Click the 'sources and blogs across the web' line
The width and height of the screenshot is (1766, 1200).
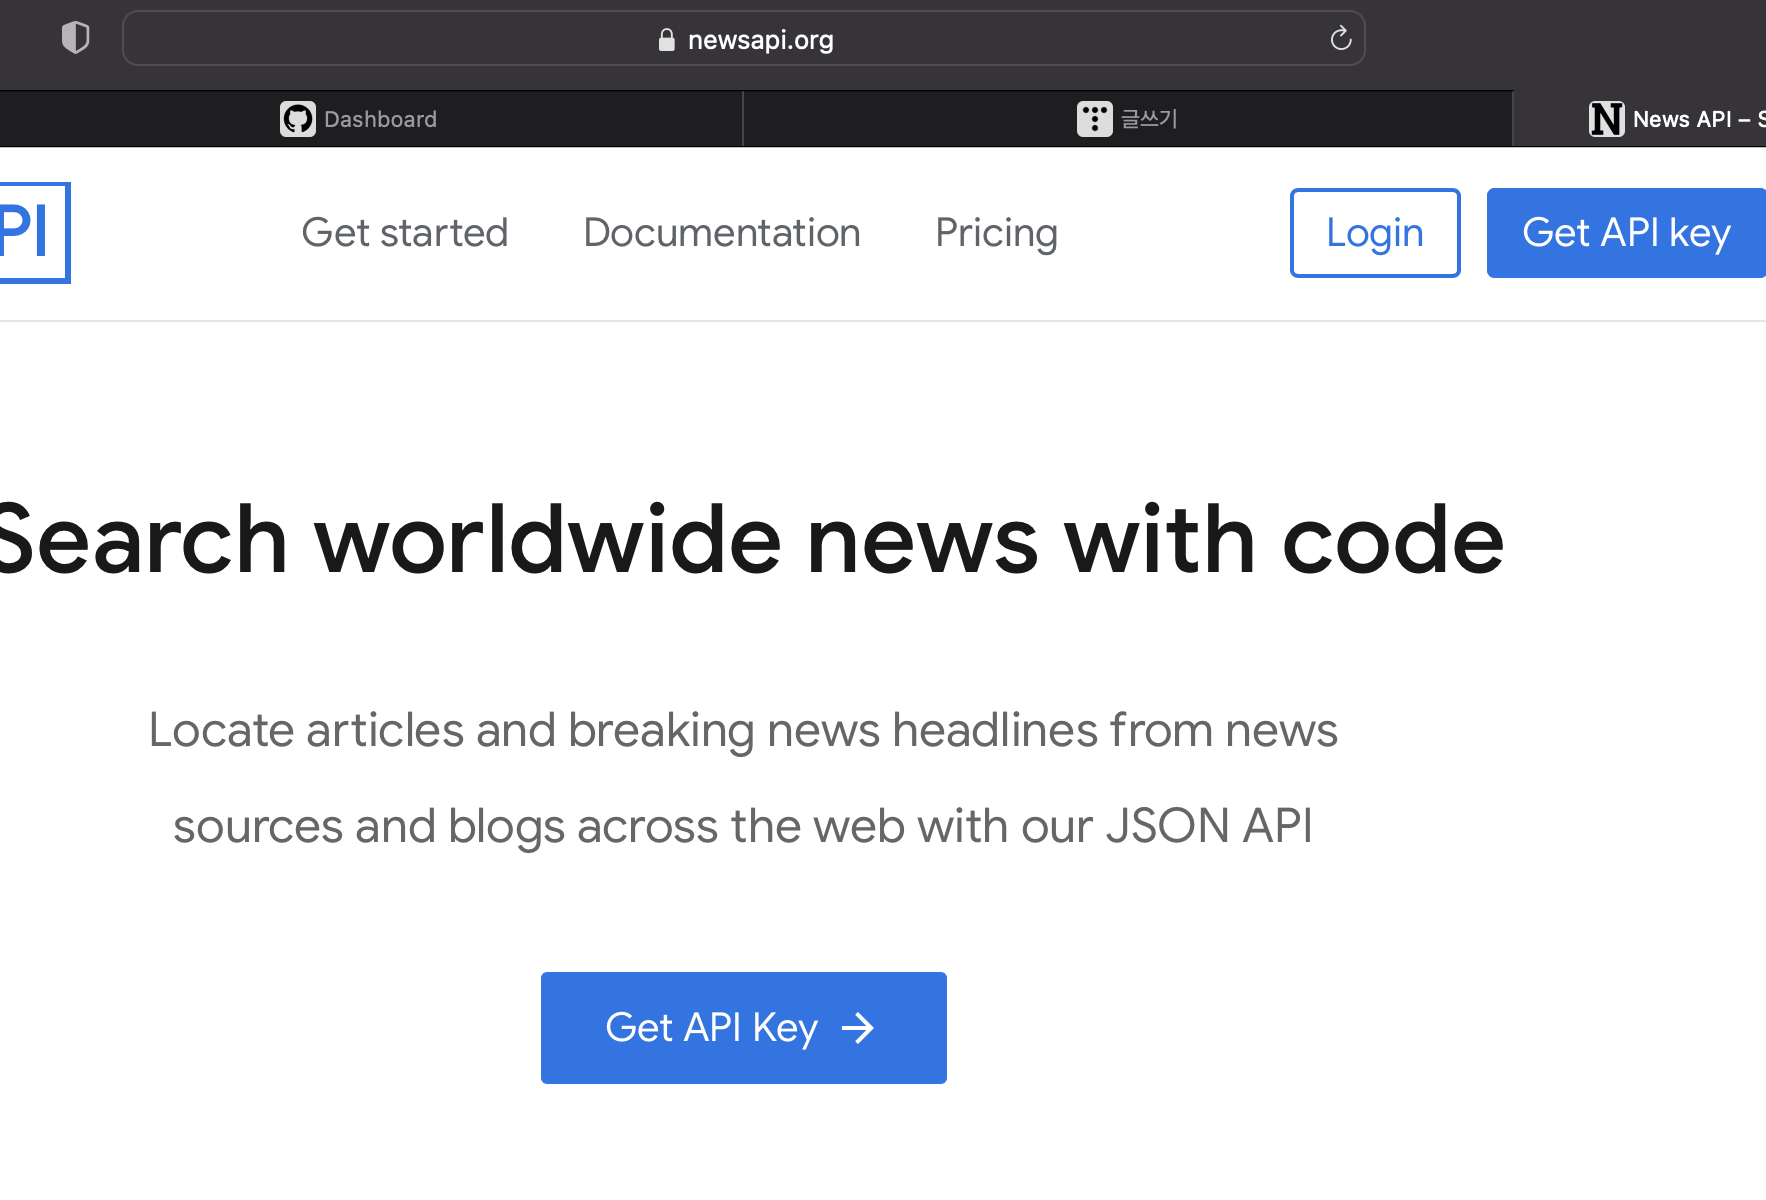(x=743, y=827)
